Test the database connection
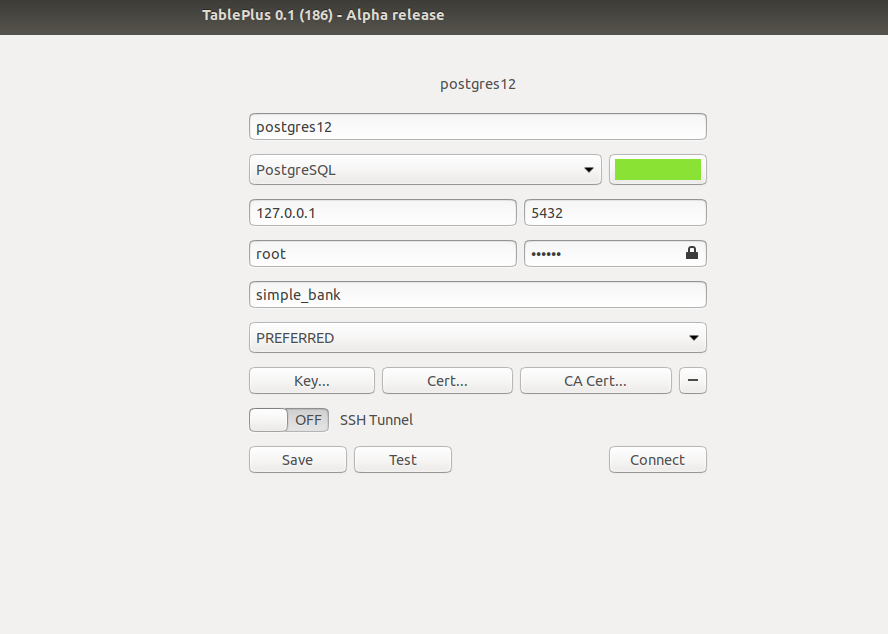888x634 pixels. pos(402,459)
